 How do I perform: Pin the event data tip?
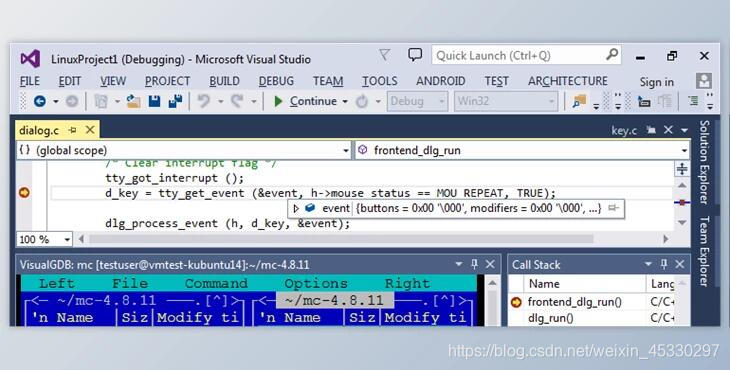pos(614,208)
